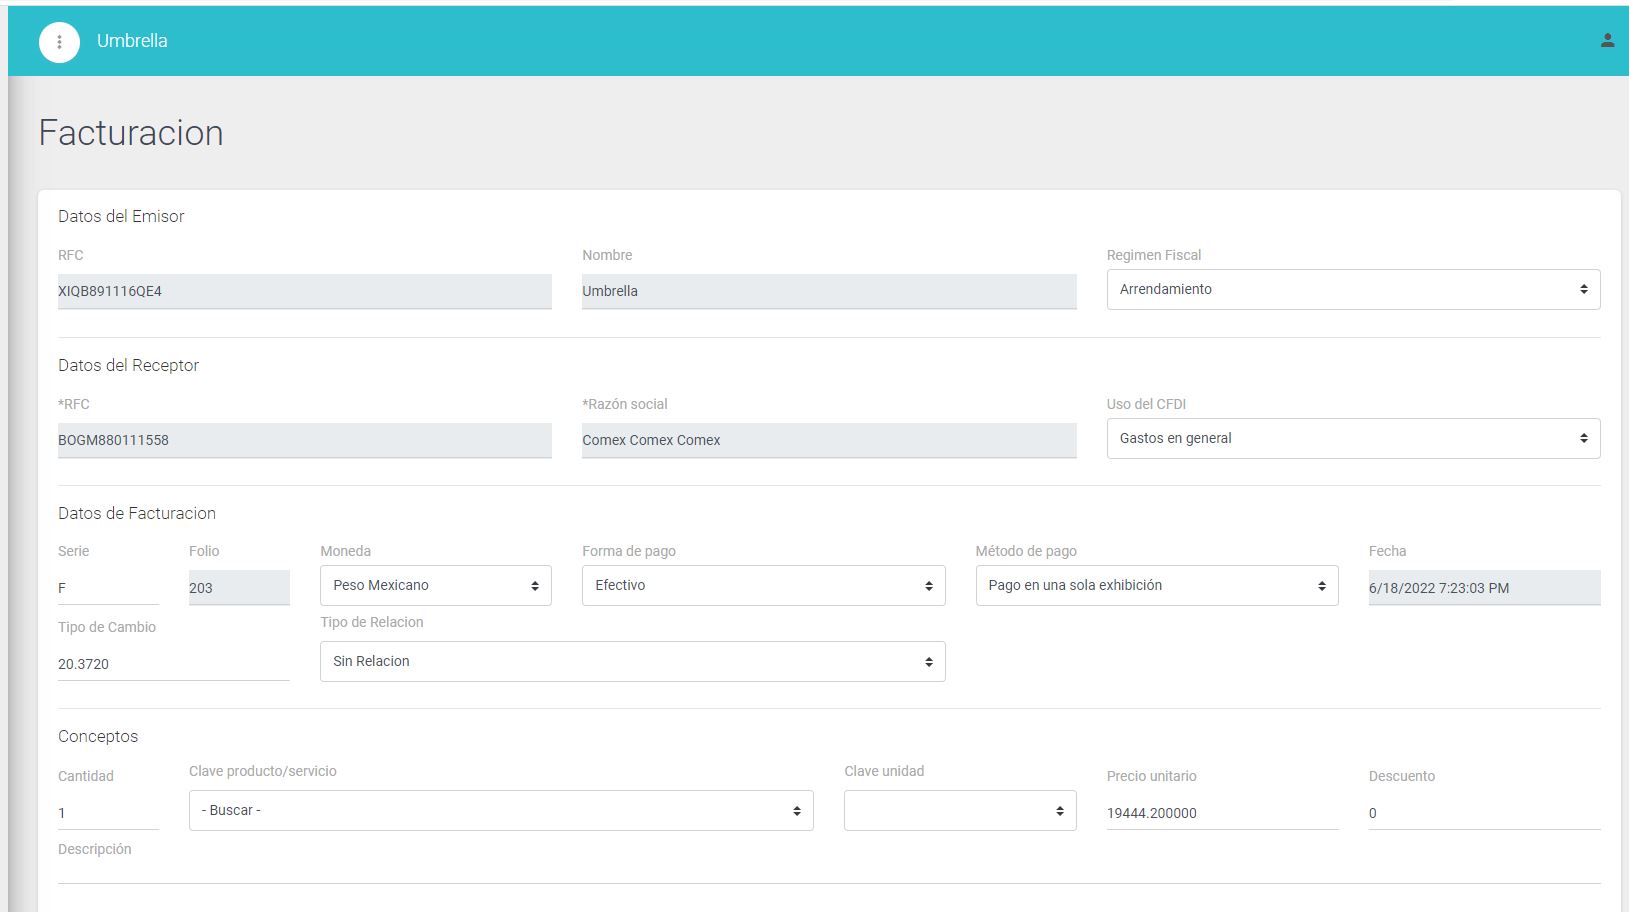This screenshot has height=912, width=1629.
Task: Click the Descuento input field
Action: point(1484,813)
